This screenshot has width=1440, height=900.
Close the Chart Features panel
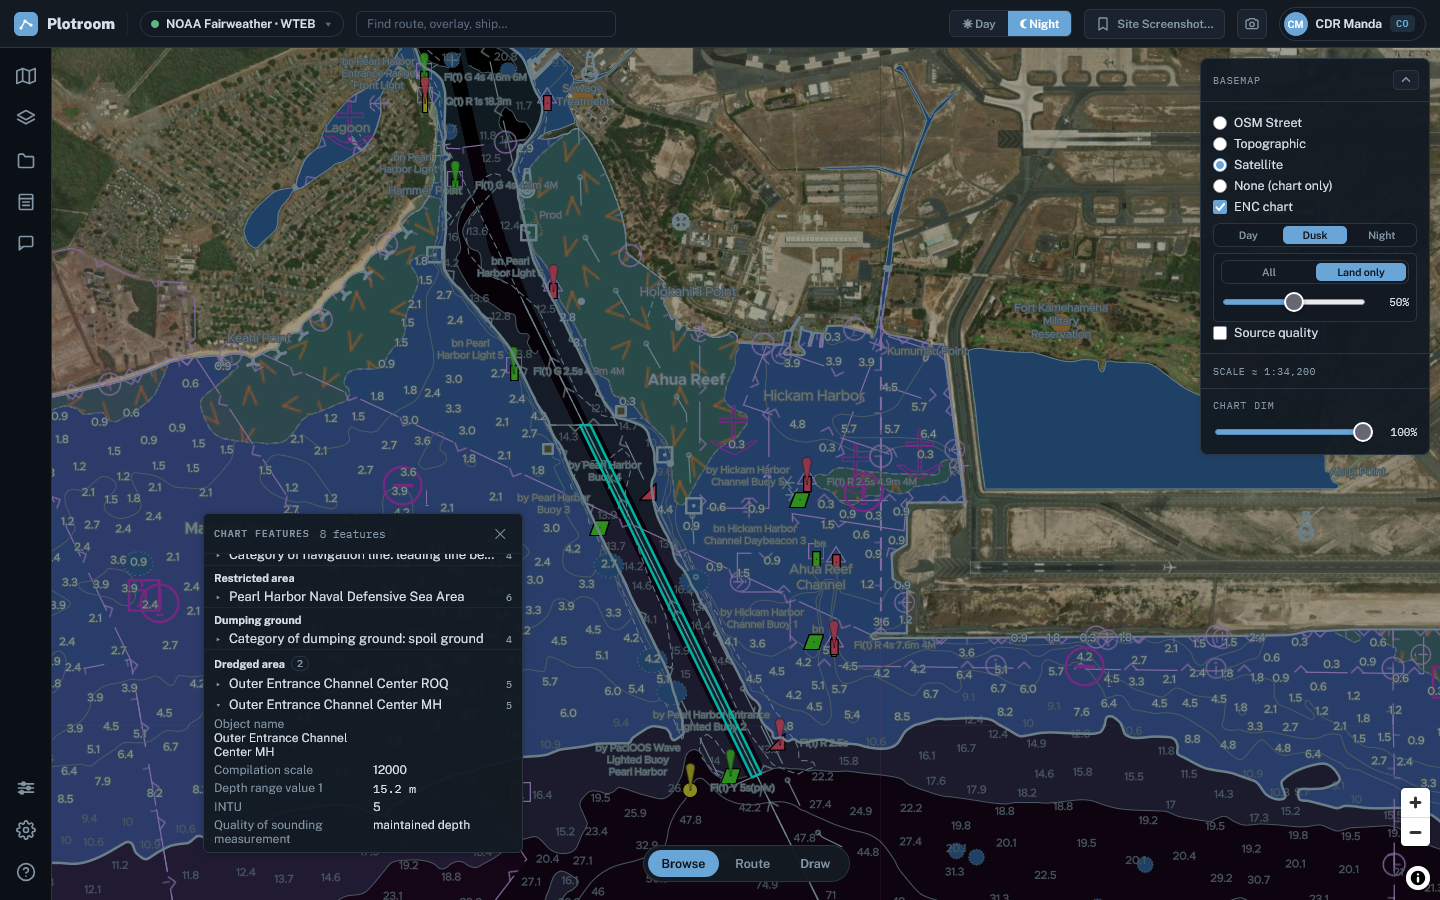point(500,534)
